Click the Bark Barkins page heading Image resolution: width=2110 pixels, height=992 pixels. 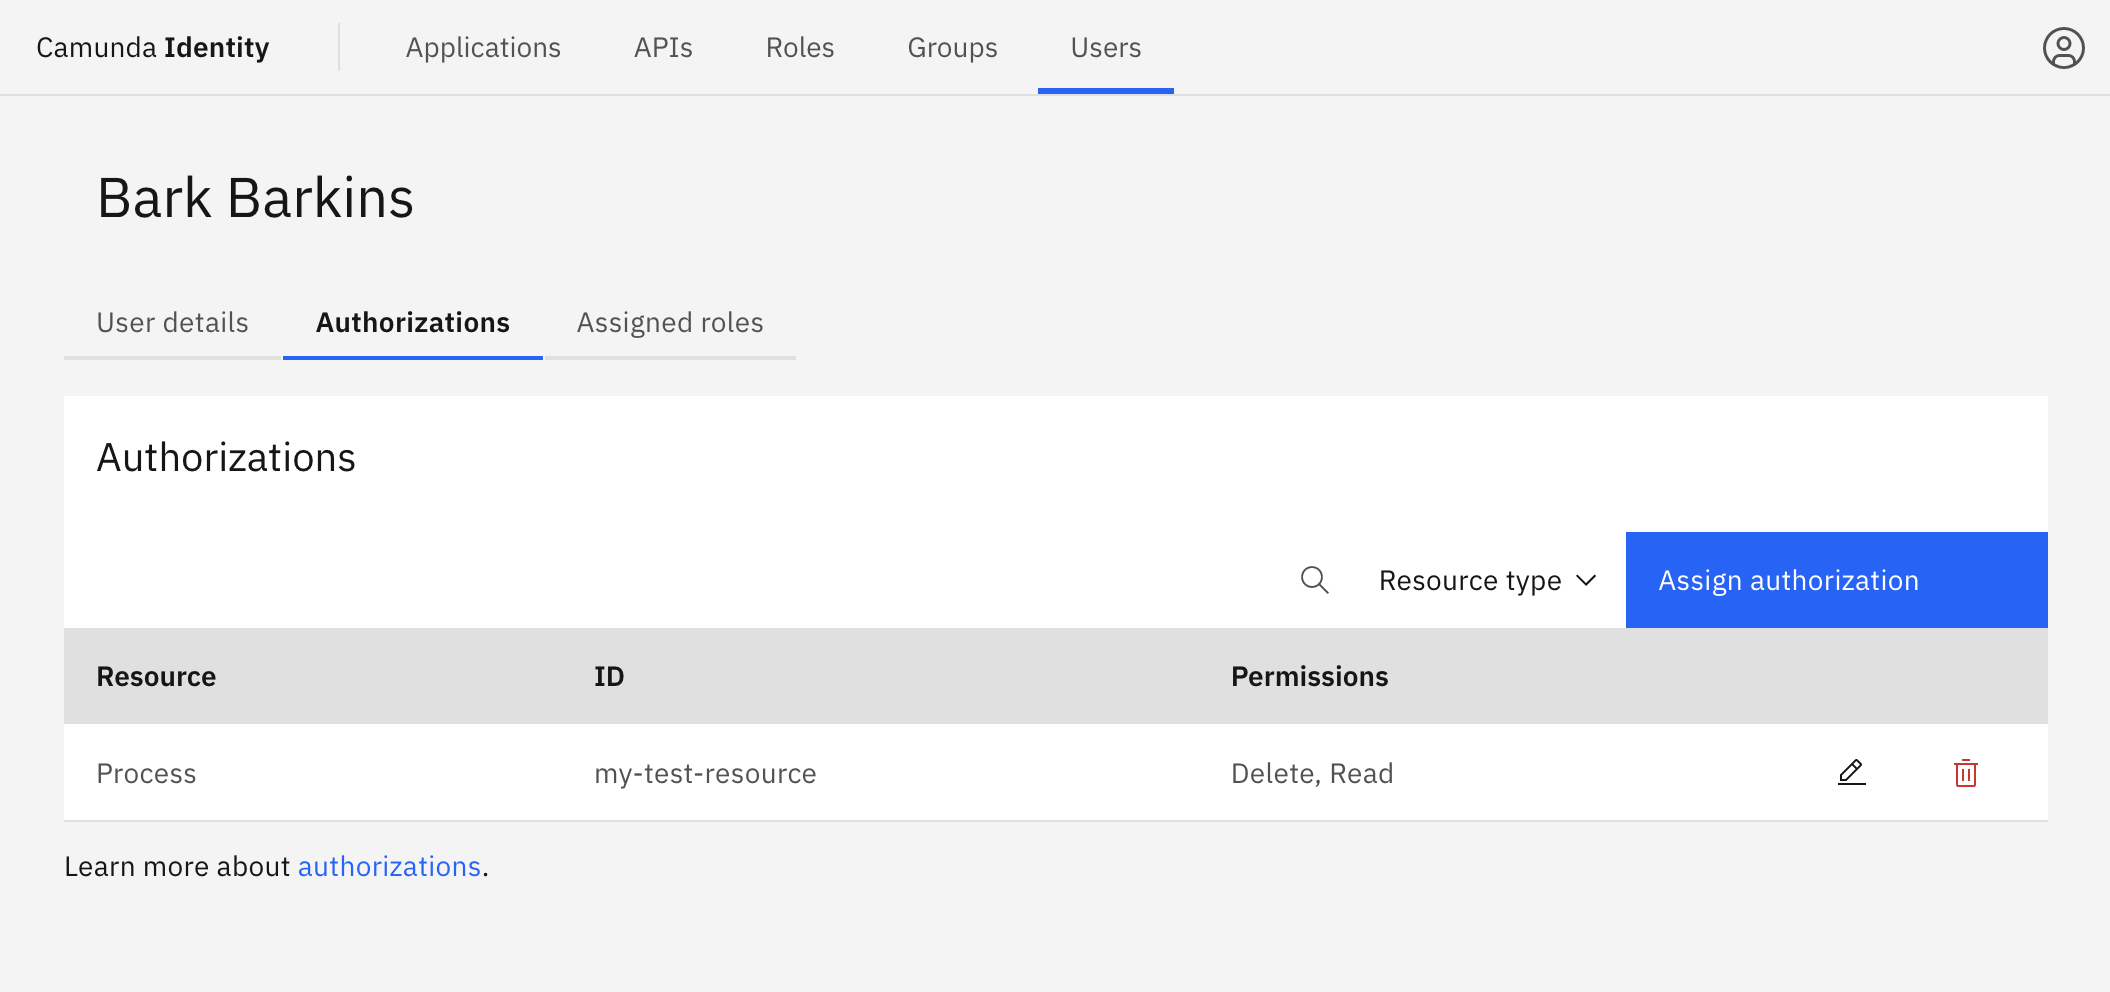click(255, 198)
